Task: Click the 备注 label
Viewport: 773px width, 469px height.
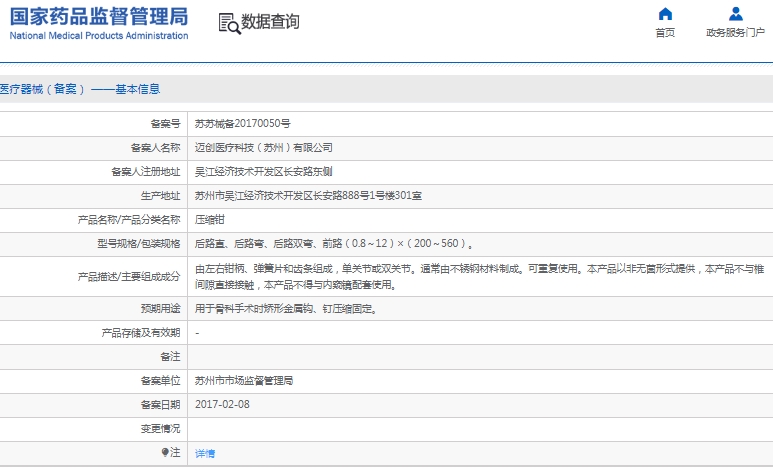Action: [x=171, y=357]
